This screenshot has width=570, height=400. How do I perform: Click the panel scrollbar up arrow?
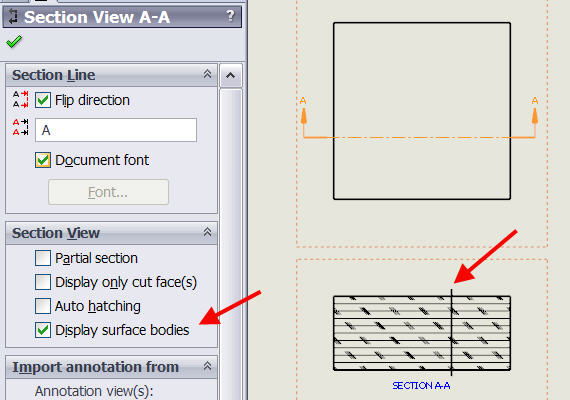[x=231, y=76]
